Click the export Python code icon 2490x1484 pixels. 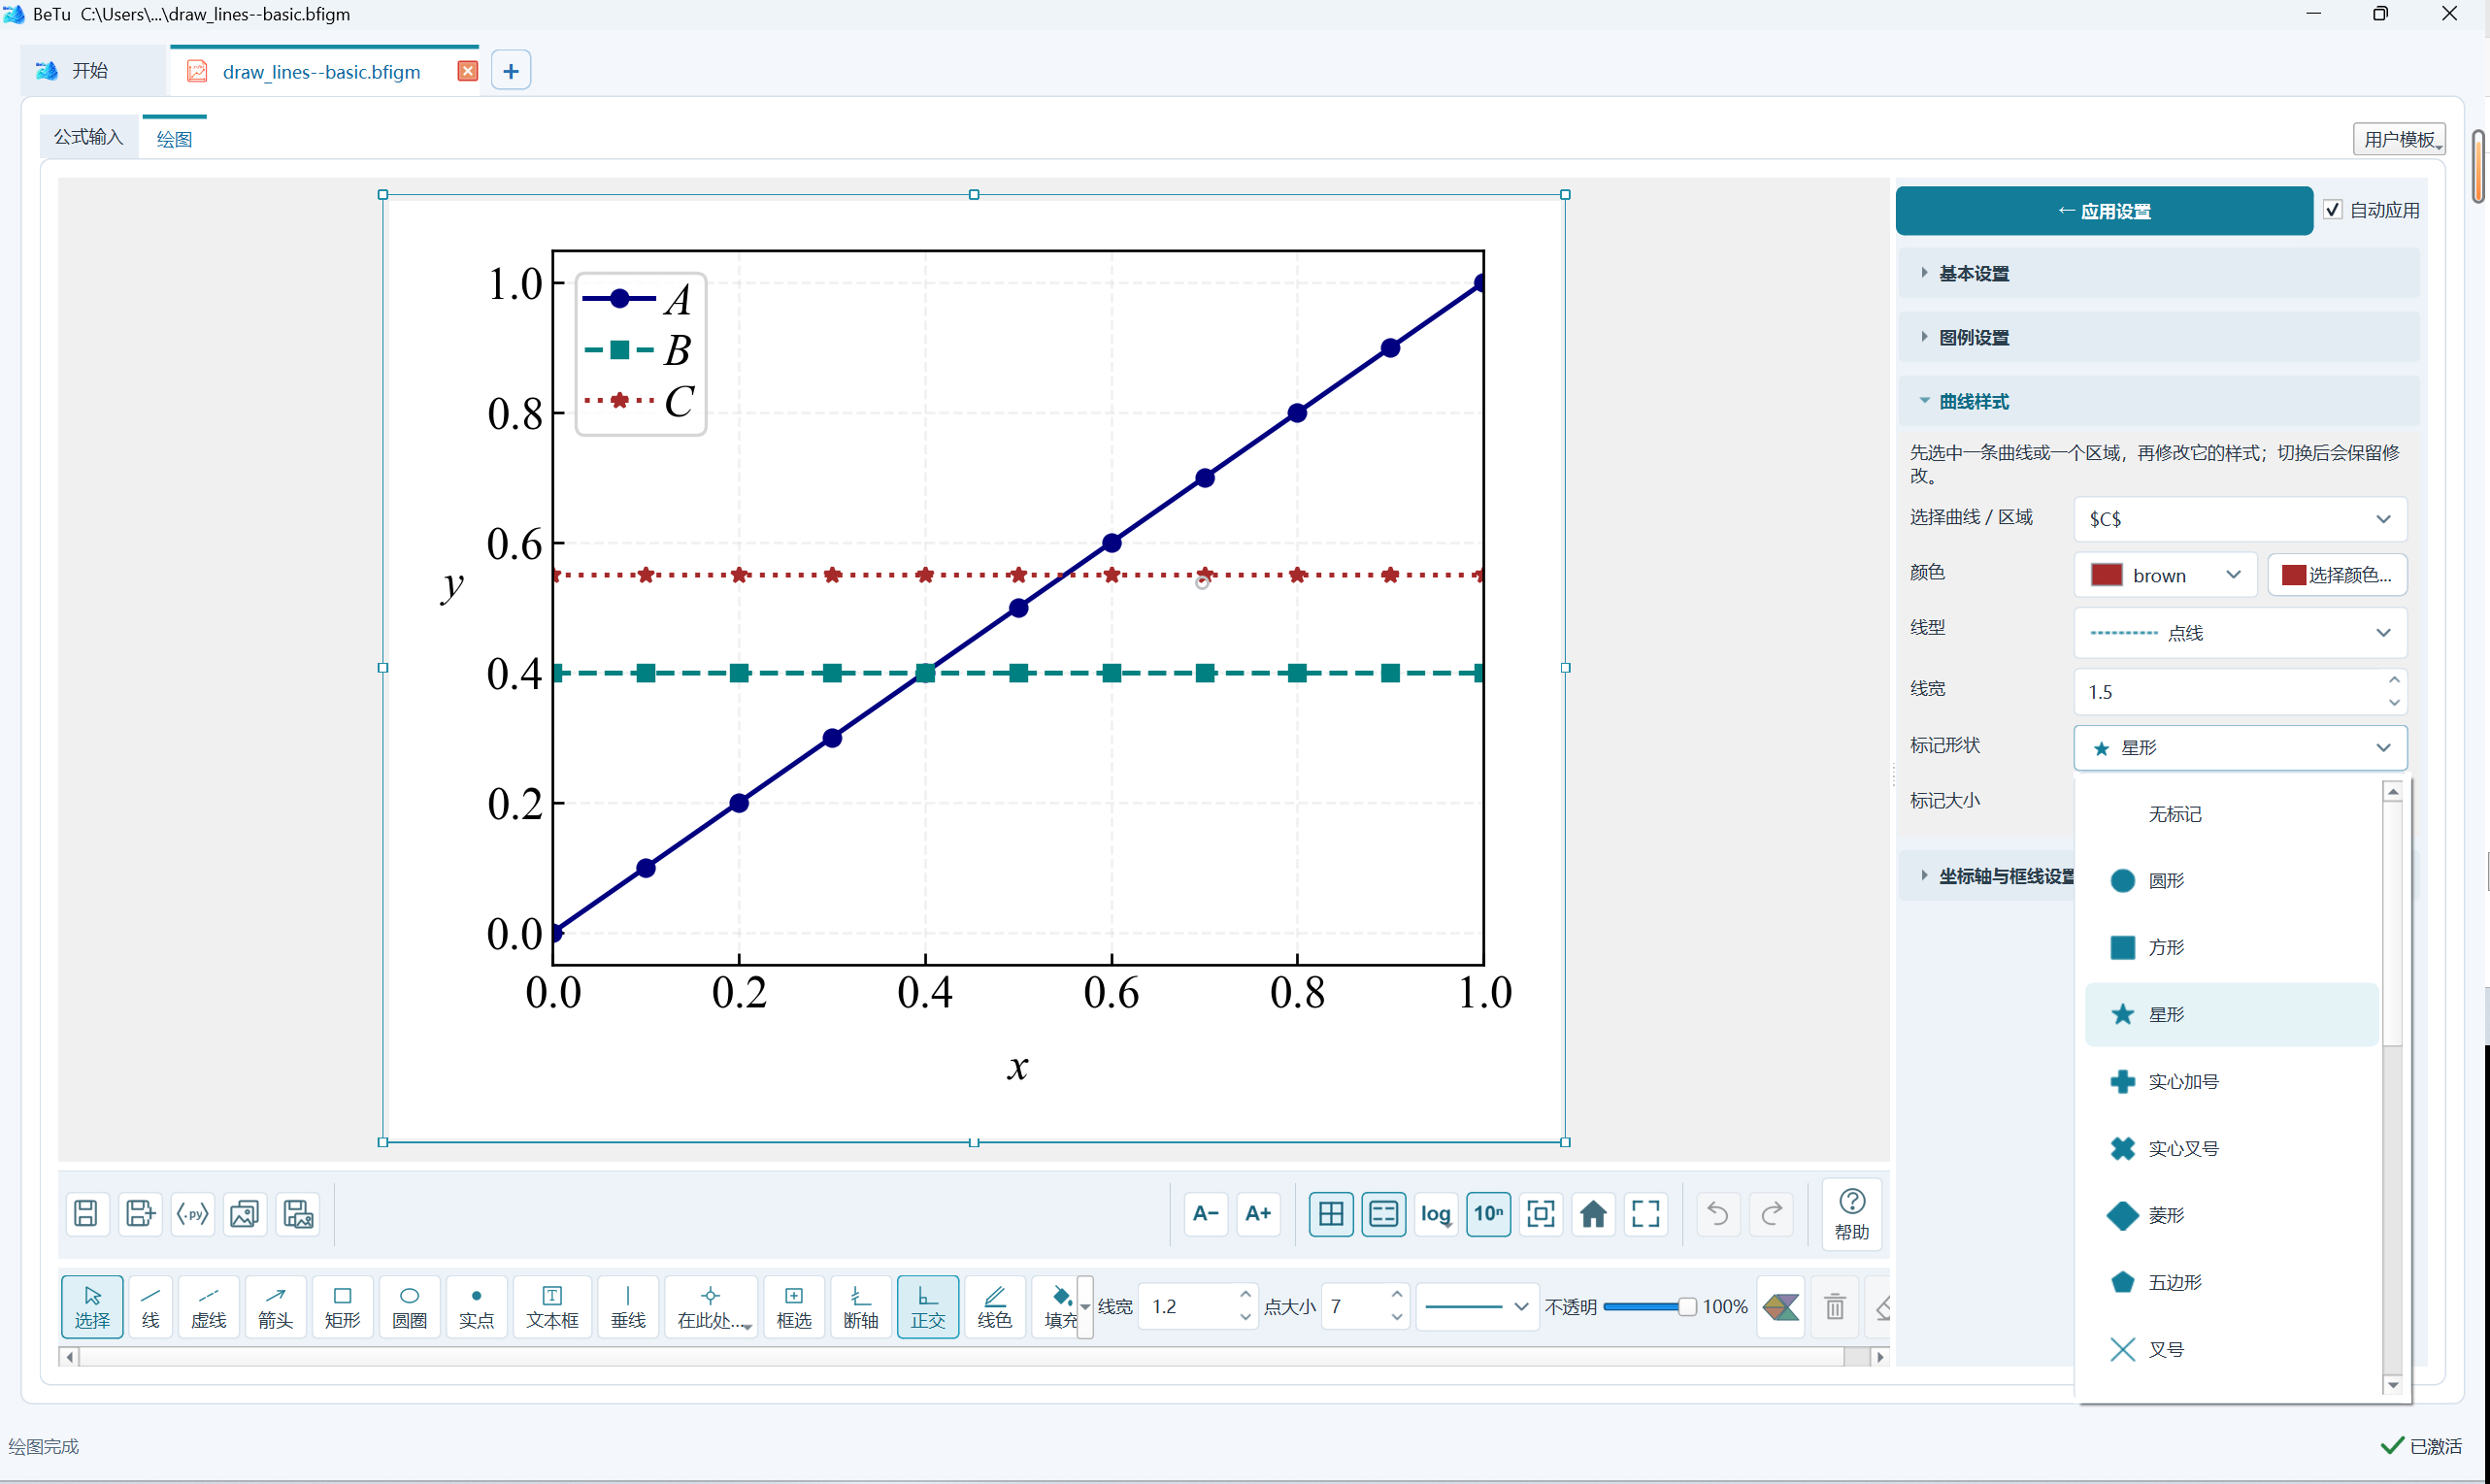point(192,1214)
